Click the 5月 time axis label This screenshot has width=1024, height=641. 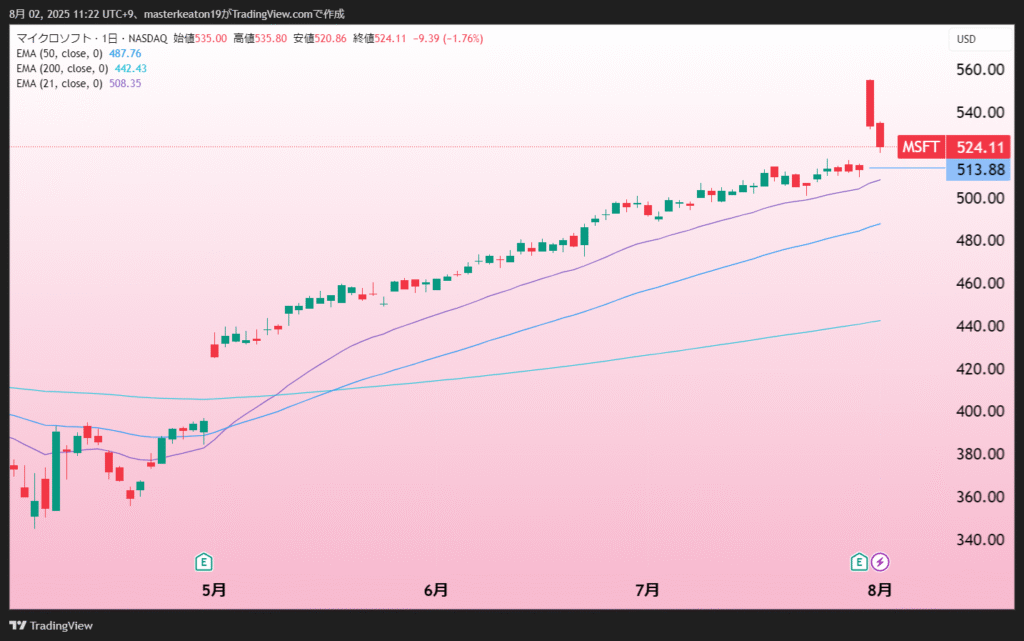click(214, 590)
